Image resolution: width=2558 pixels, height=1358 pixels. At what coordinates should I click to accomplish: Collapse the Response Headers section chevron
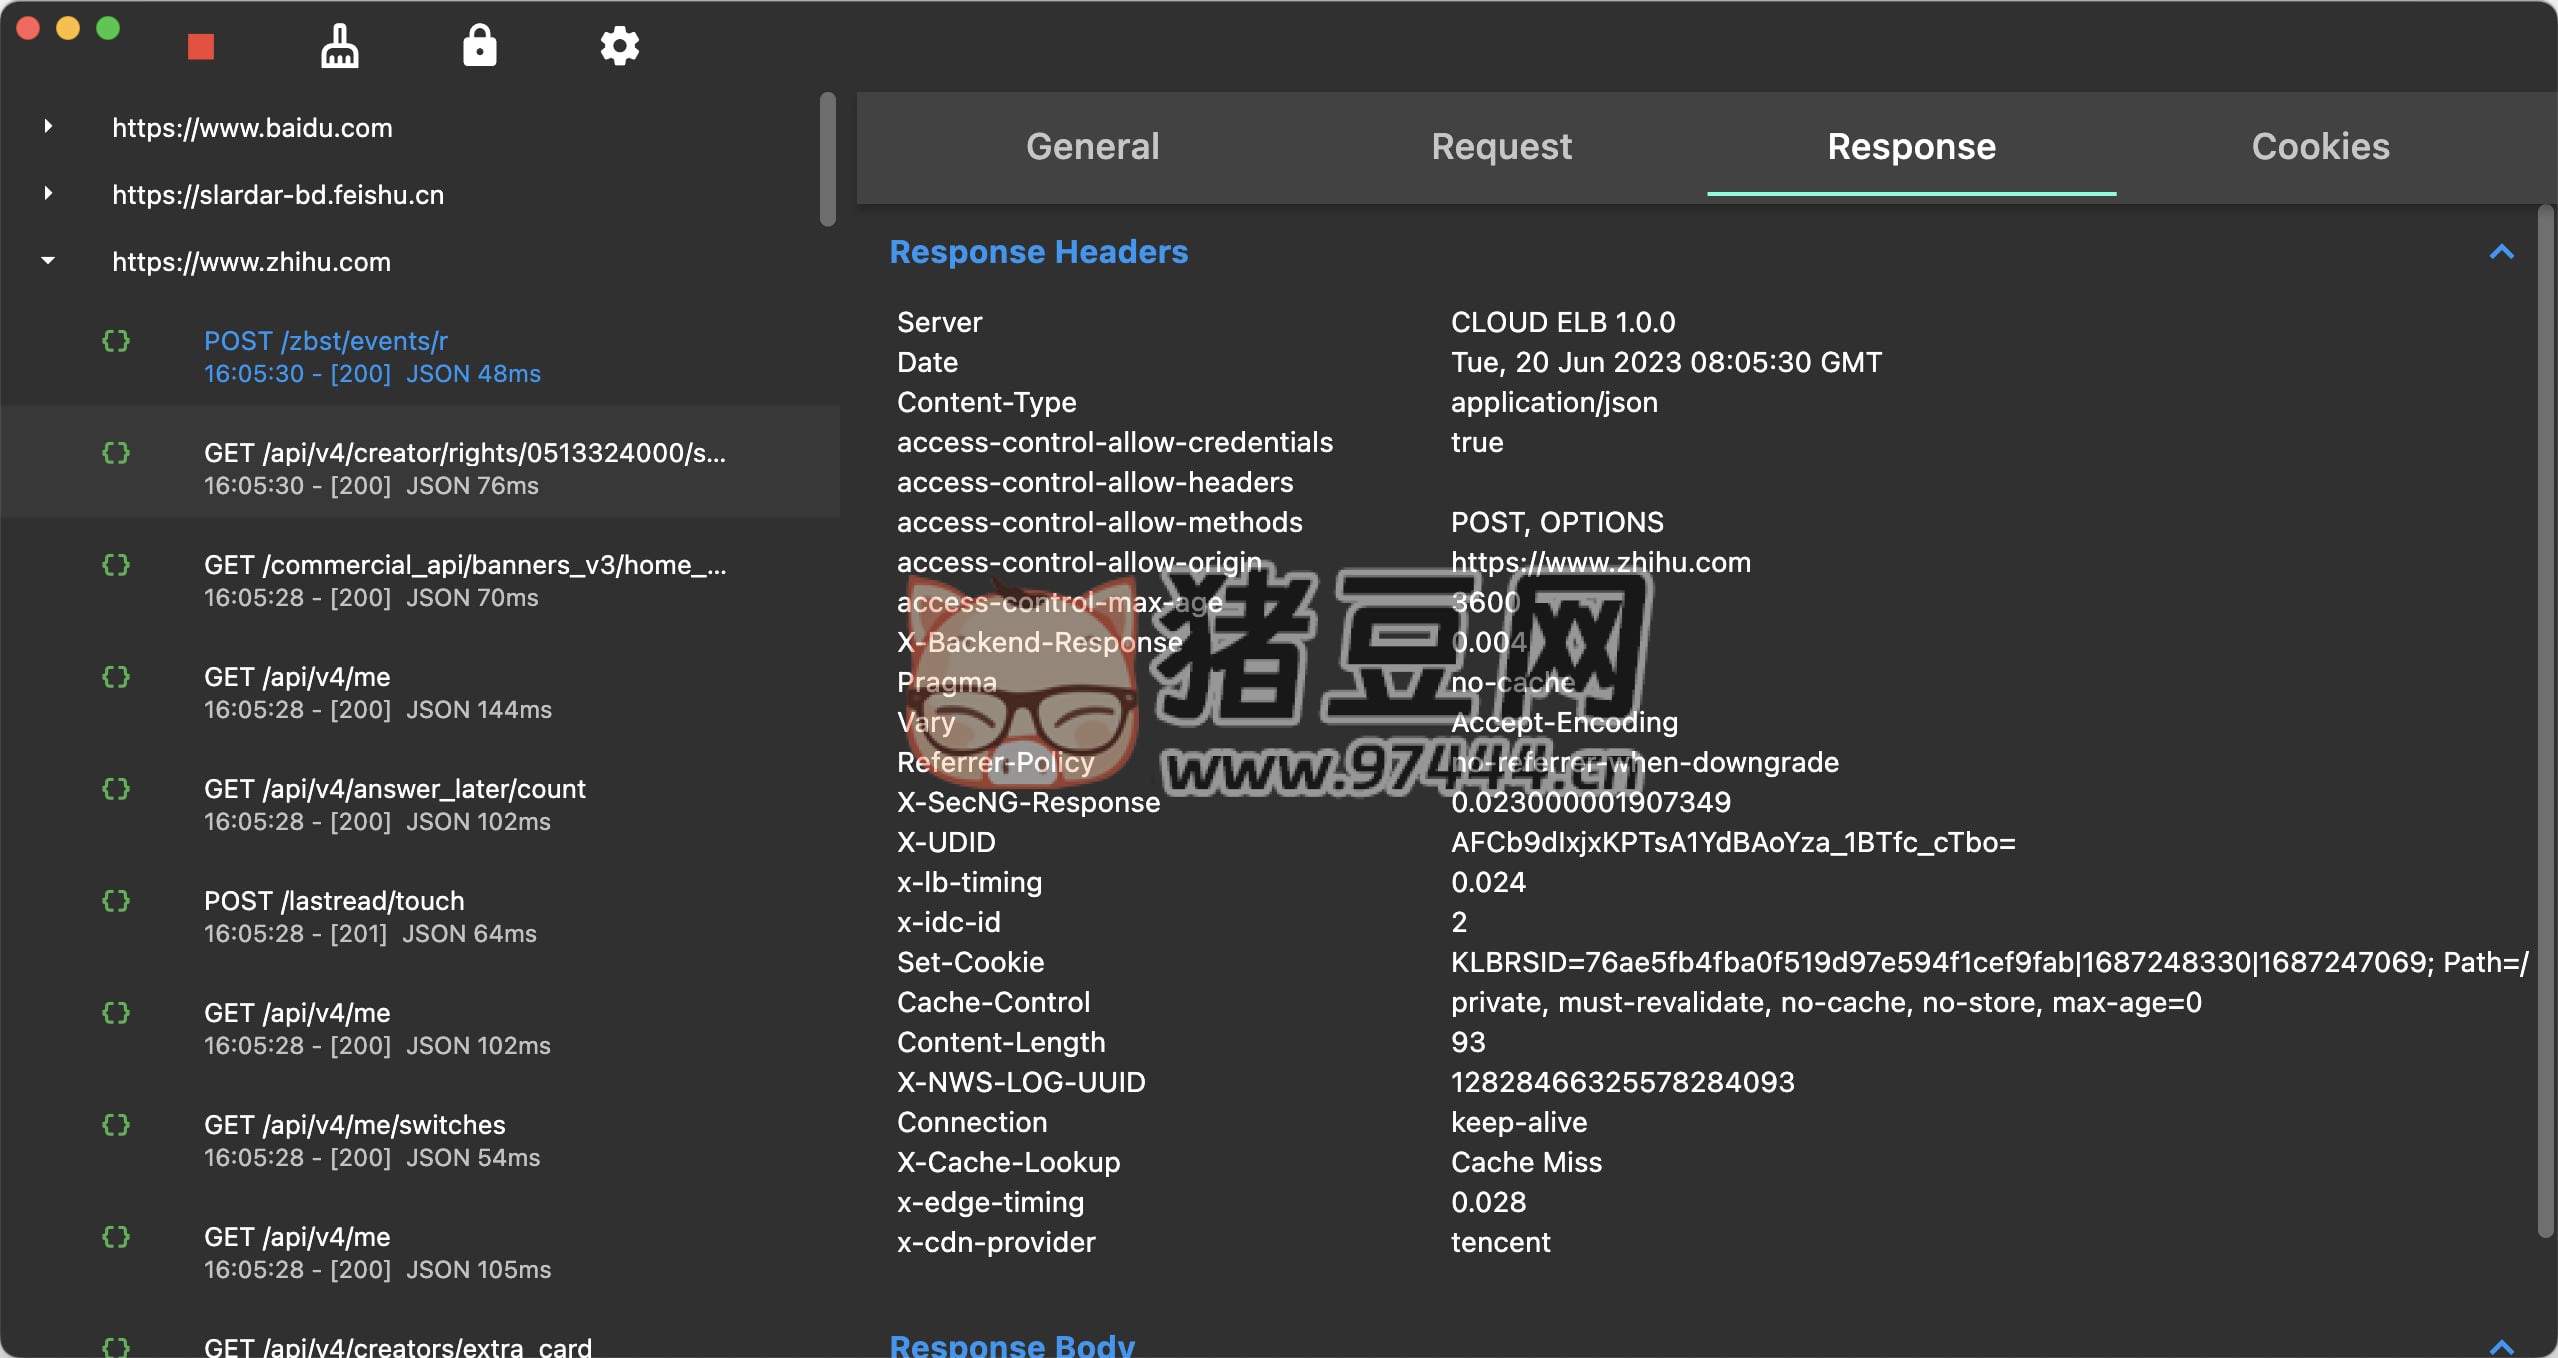coord(2501,252)
